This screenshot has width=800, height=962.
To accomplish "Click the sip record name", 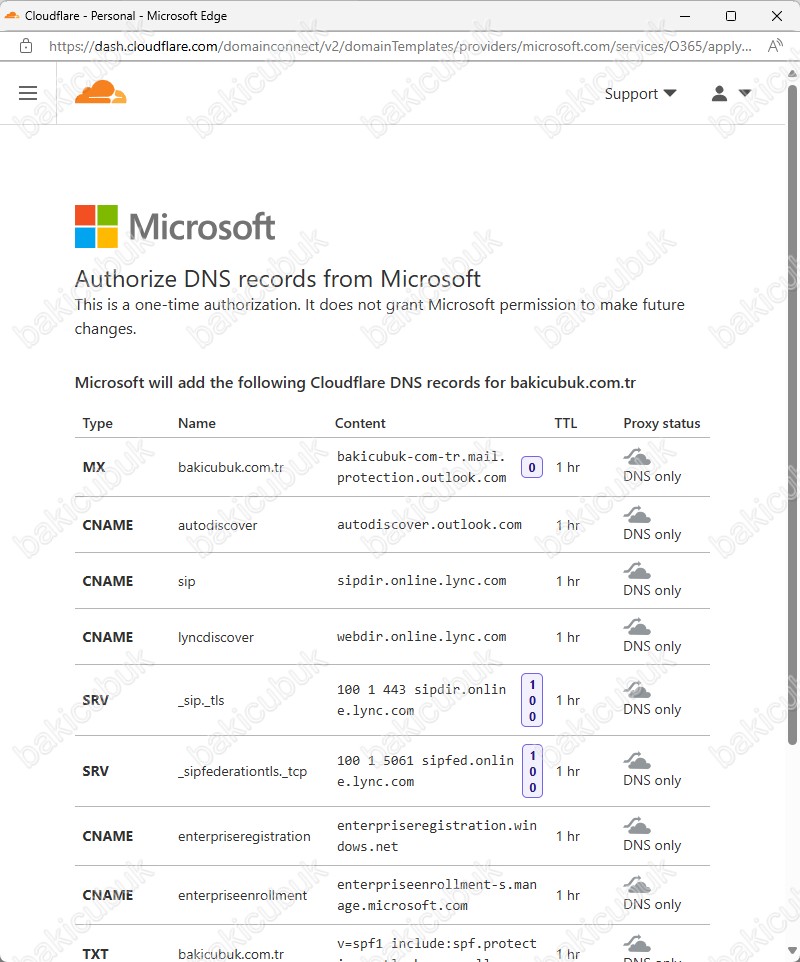I will click(187, 582).
